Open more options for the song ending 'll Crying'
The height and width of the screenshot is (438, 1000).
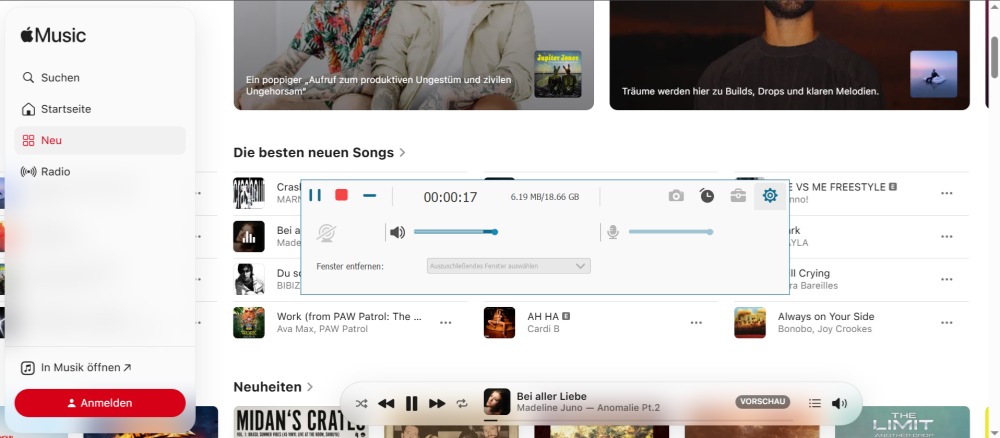click(x=946, y=279)
